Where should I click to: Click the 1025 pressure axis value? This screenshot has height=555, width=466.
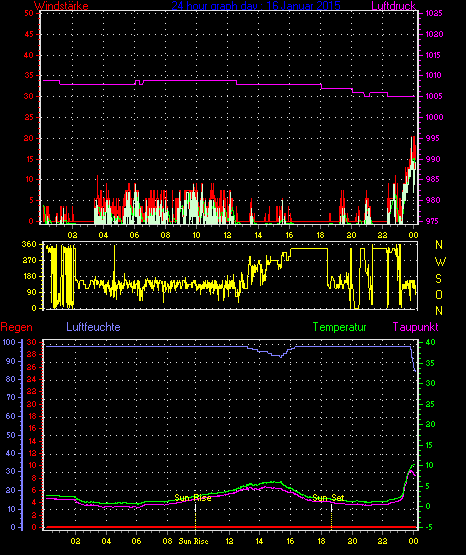point(434,13)
